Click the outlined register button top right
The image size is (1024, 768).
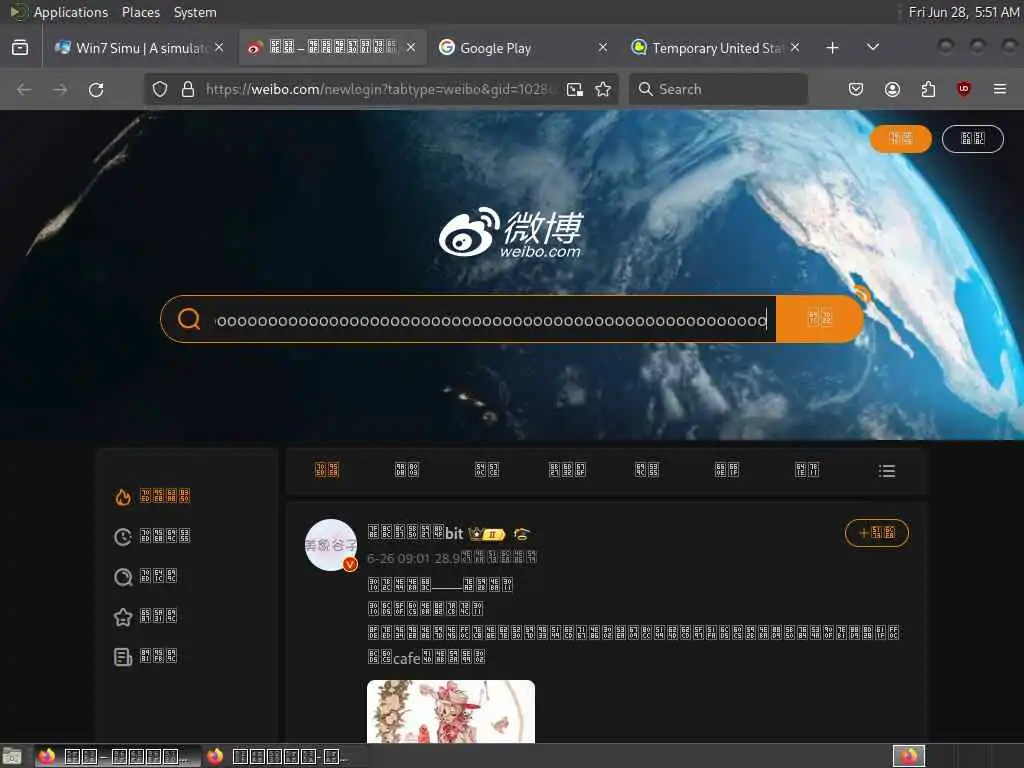point(972,138)
